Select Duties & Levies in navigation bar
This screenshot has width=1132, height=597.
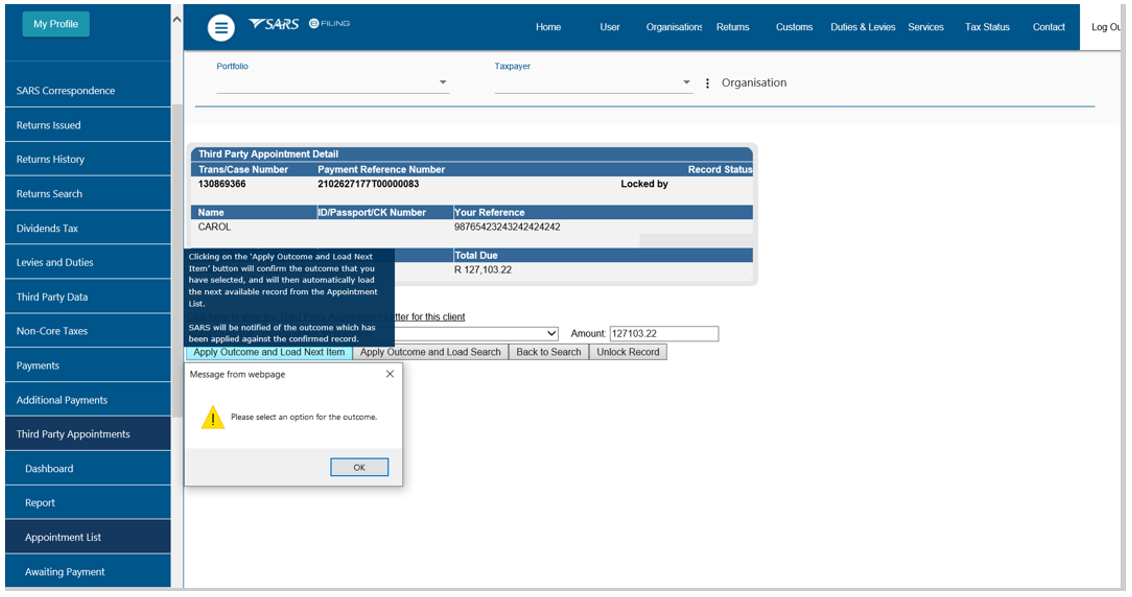point(862,27)
